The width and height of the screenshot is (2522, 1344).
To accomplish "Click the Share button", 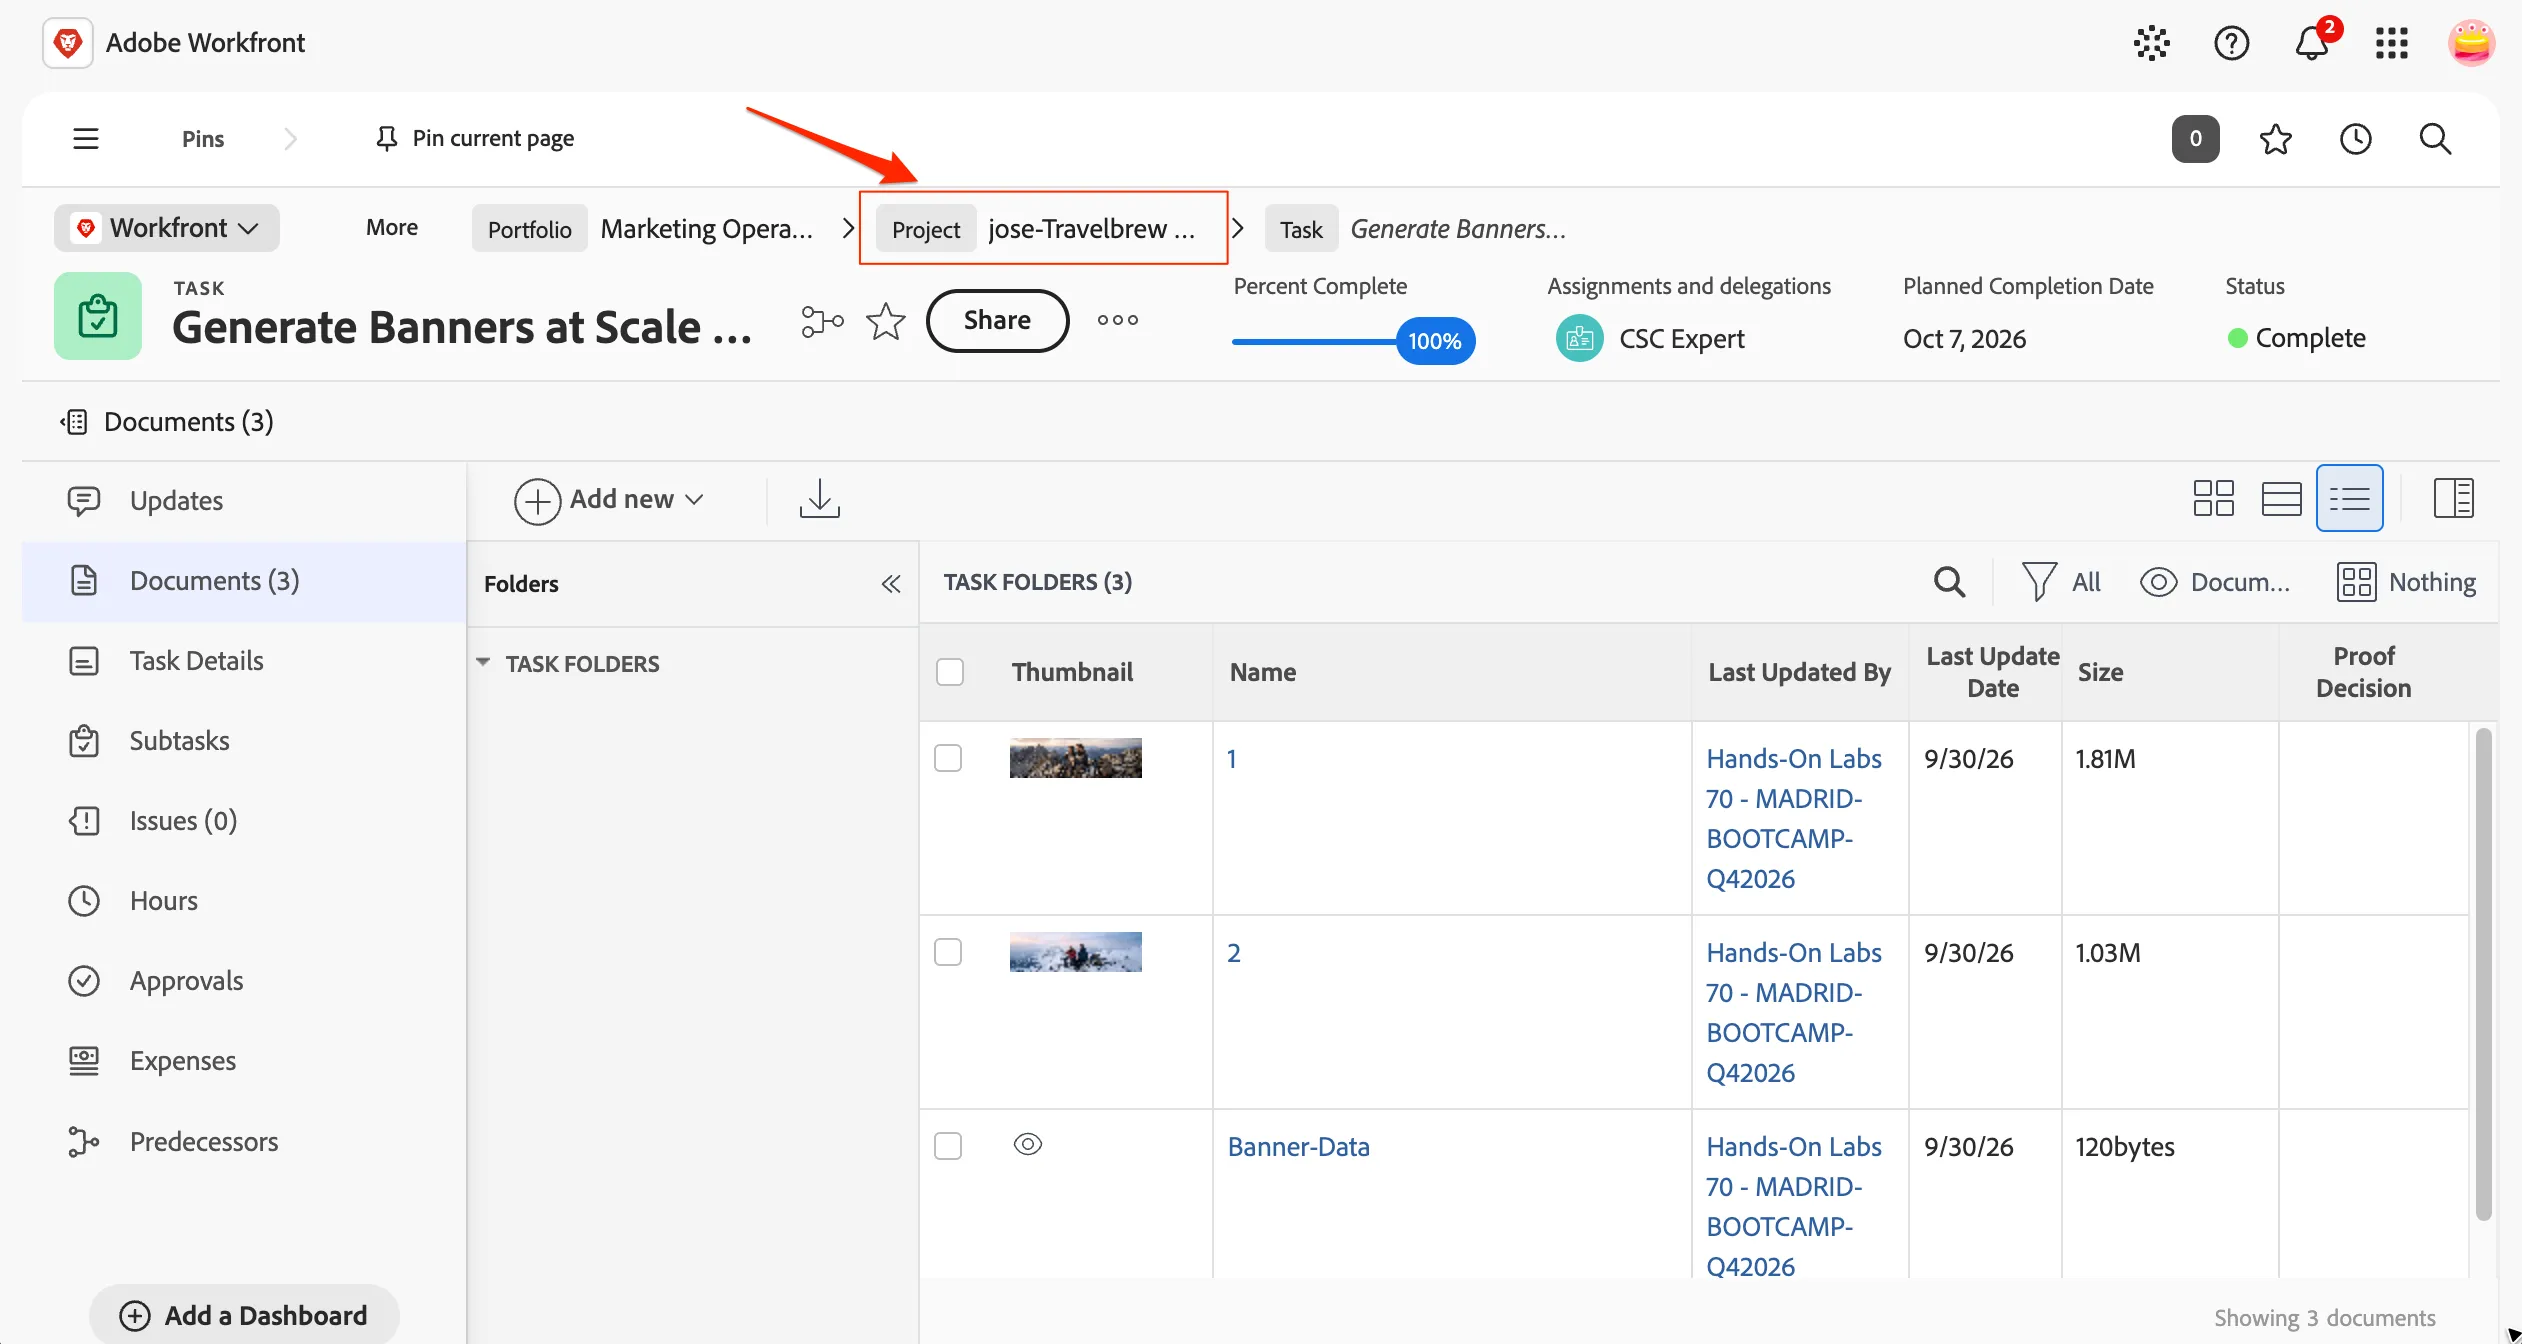I will (997, 320).
